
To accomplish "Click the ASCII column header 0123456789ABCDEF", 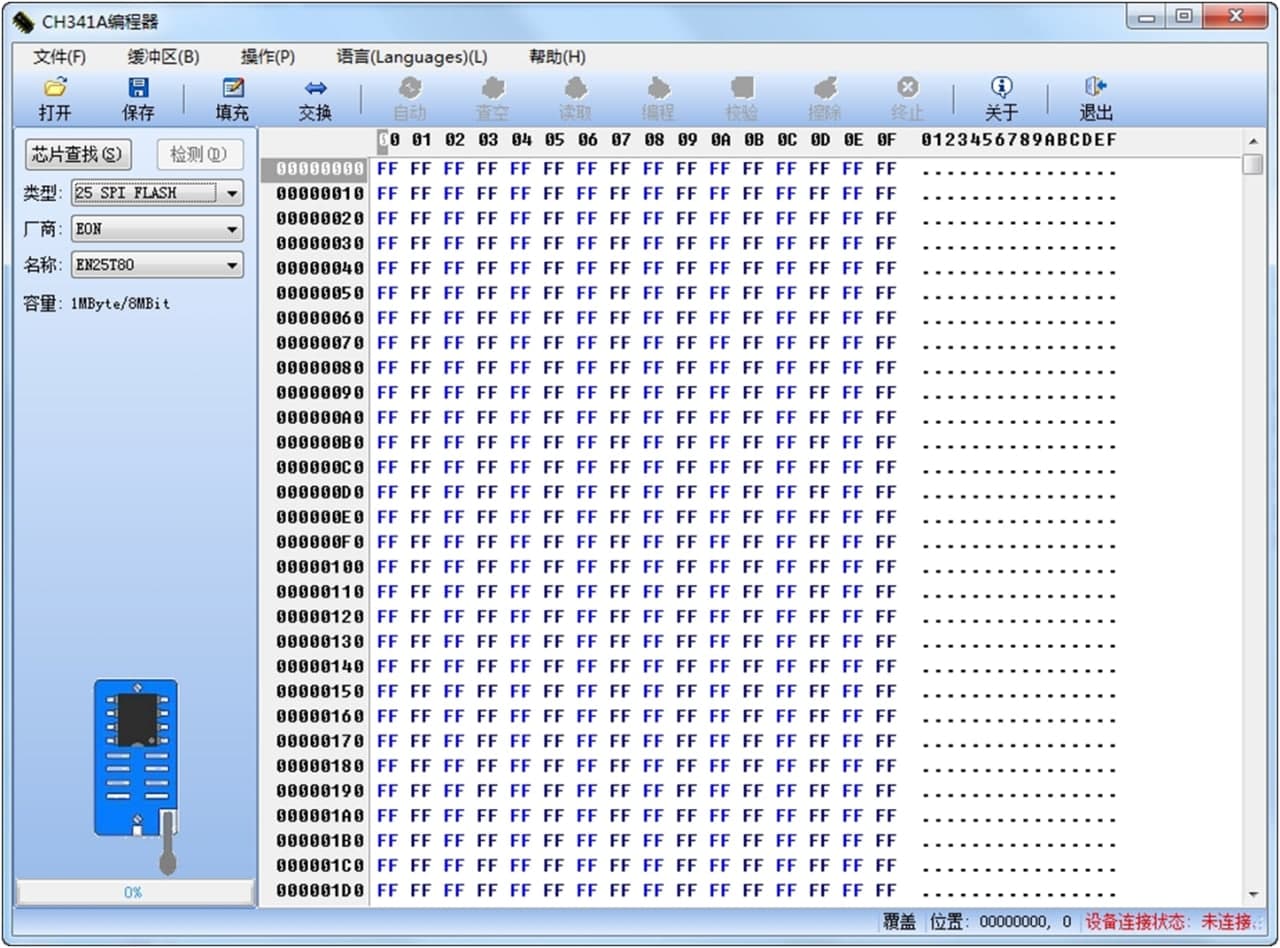I will (1019, 141).
